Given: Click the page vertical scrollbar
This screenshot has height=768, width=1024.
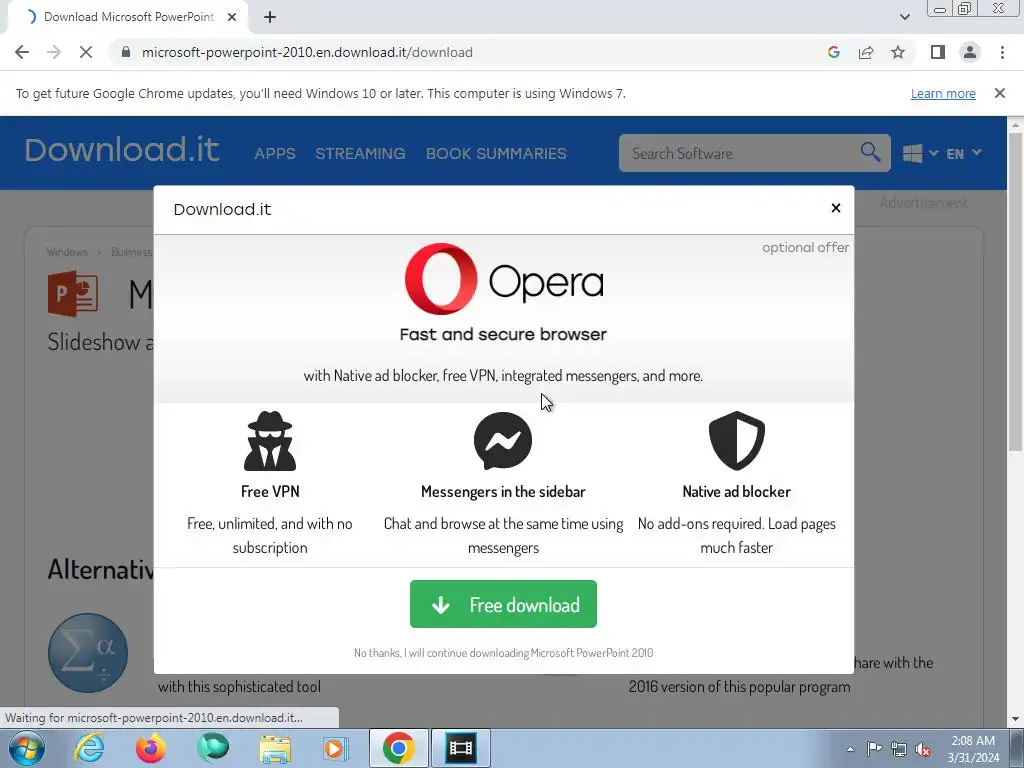Looking at the screenshot, I should (x=1015, y=291).
